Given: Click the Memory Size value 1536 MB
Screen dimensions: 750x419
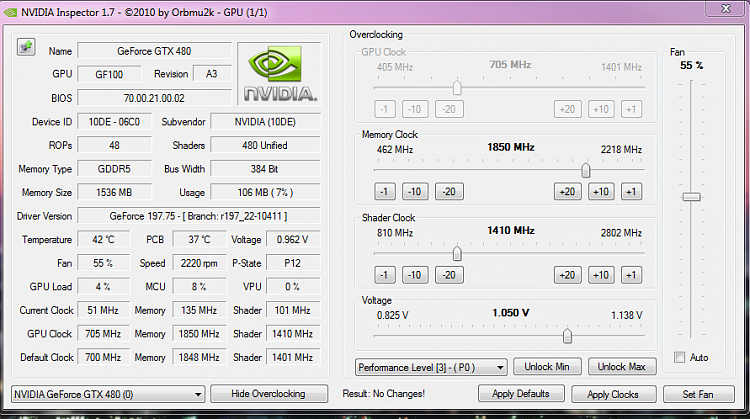Looking at the screenshot, I should pos(114,192).
